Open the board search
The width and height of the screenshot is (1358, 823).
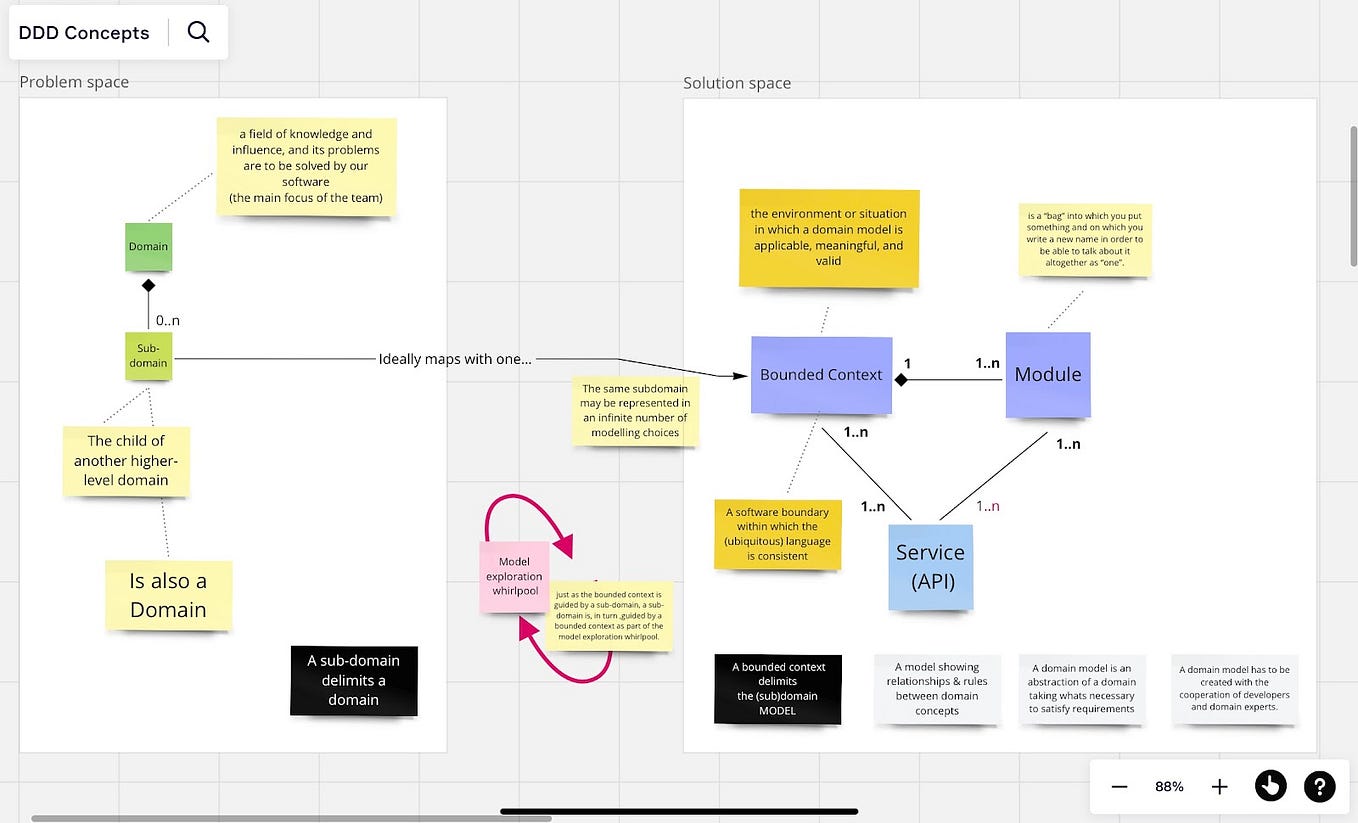[198, 31]
